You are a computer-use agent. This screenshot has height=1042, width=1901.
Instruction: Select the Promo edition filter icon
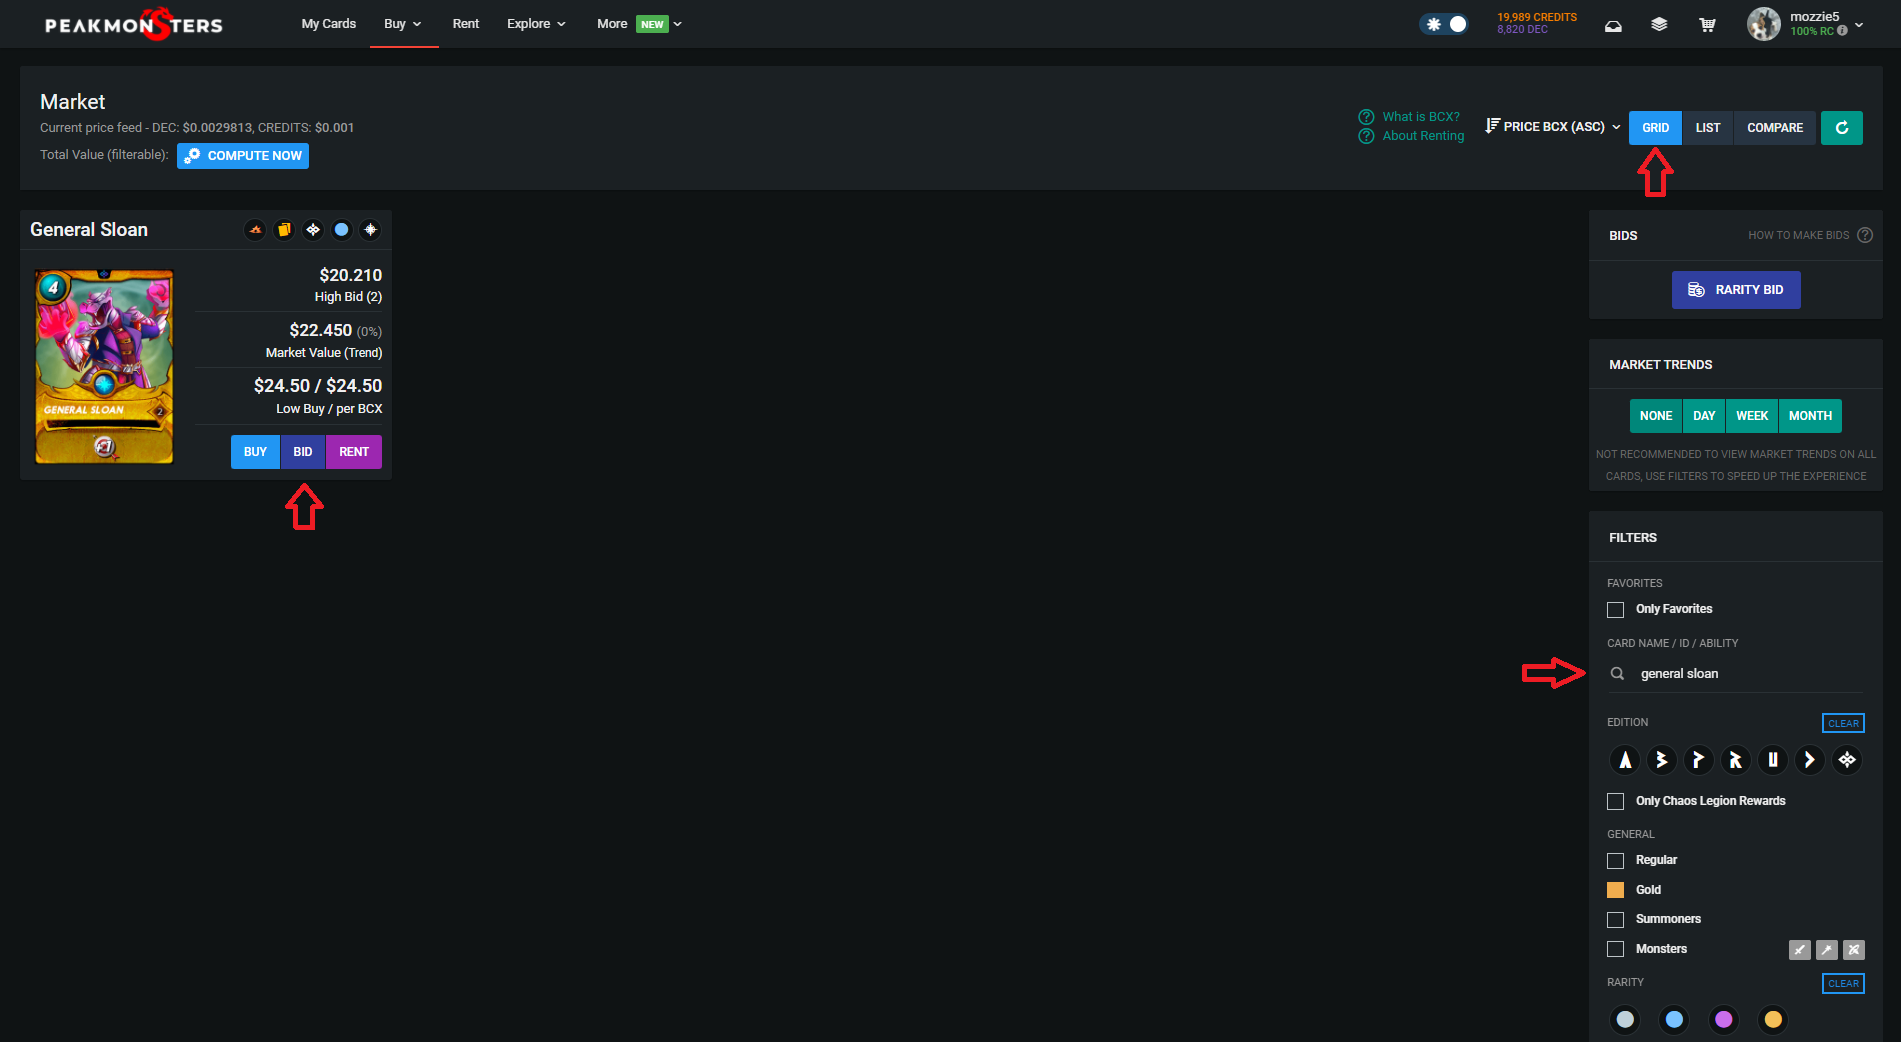coord(1698,760)
